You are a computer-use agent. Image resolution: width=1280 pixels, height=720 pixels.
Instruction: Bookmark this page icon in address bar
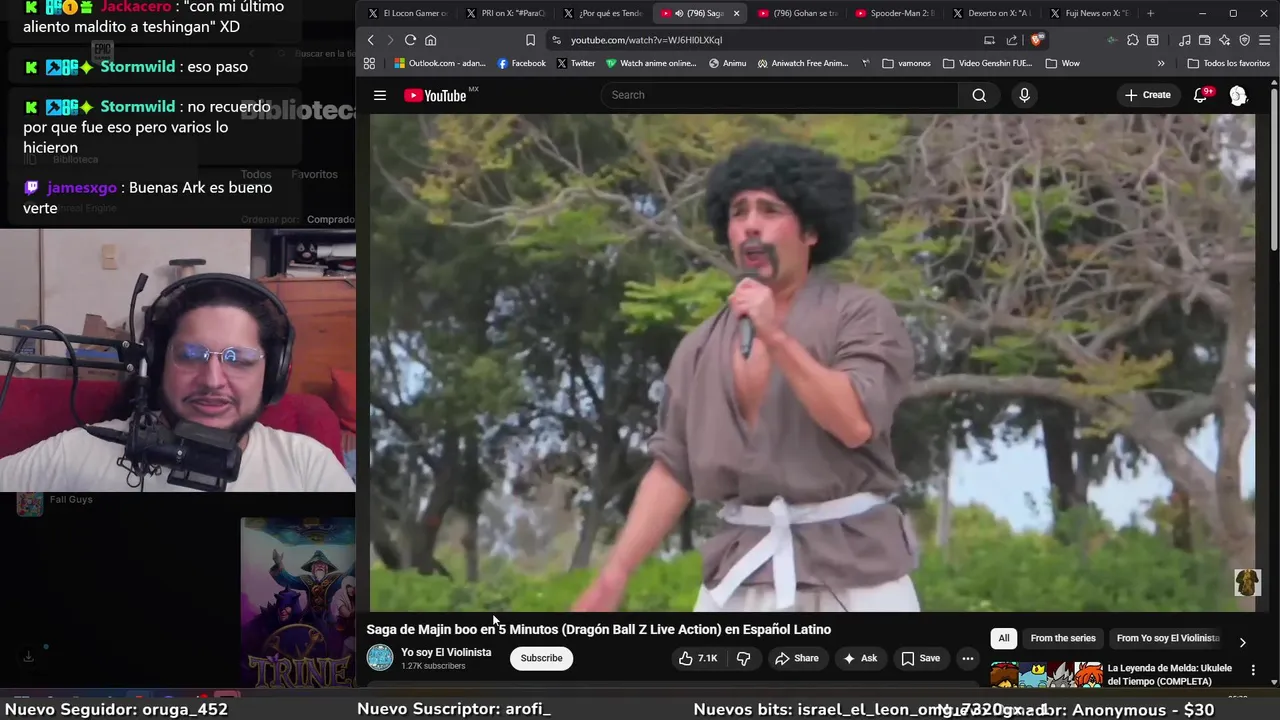pos(531,40)
